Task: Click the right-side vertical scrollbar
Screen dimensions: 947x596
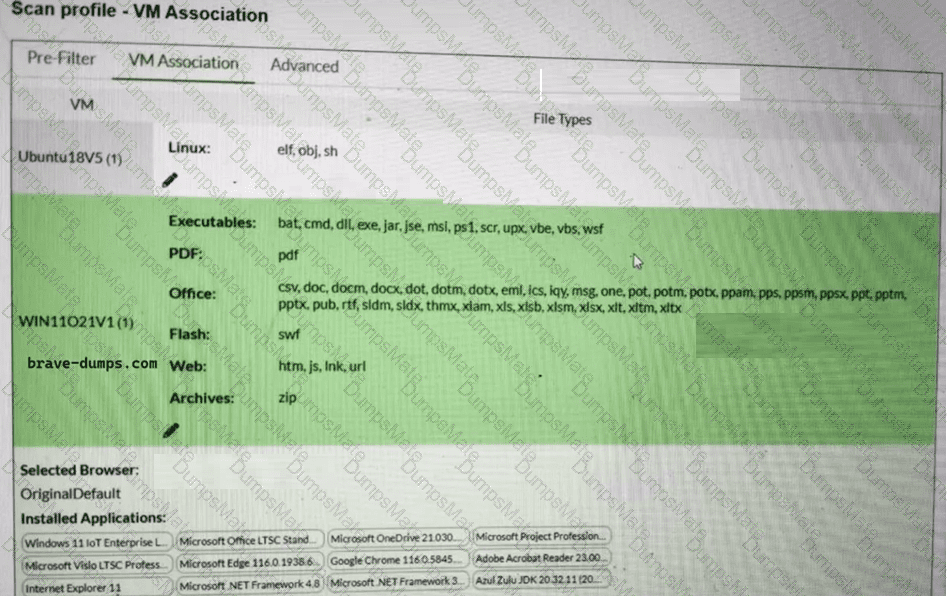Action: (938, 300)
